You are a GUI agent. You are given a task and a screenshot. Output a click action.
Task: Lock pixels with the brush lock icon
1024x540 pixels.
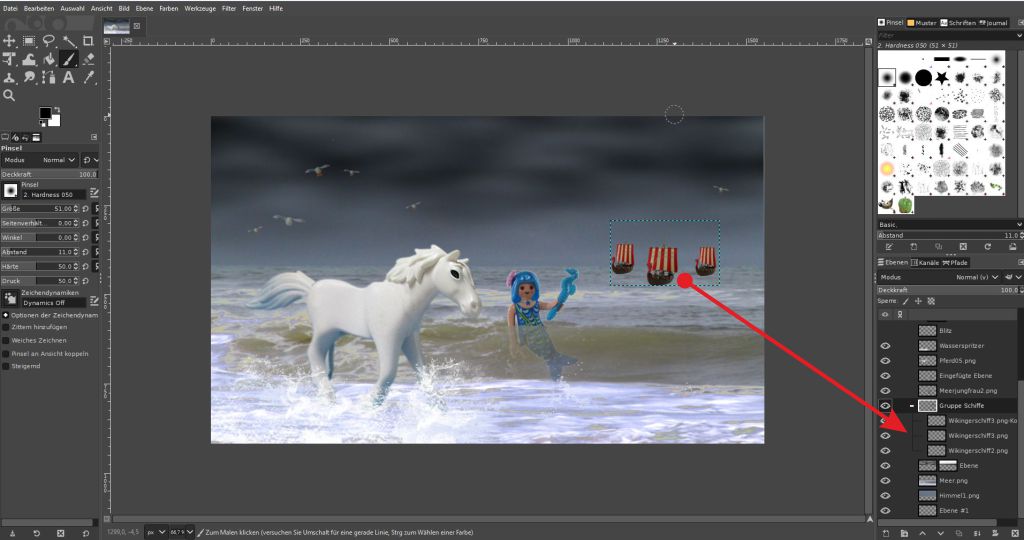click(906, 301)
